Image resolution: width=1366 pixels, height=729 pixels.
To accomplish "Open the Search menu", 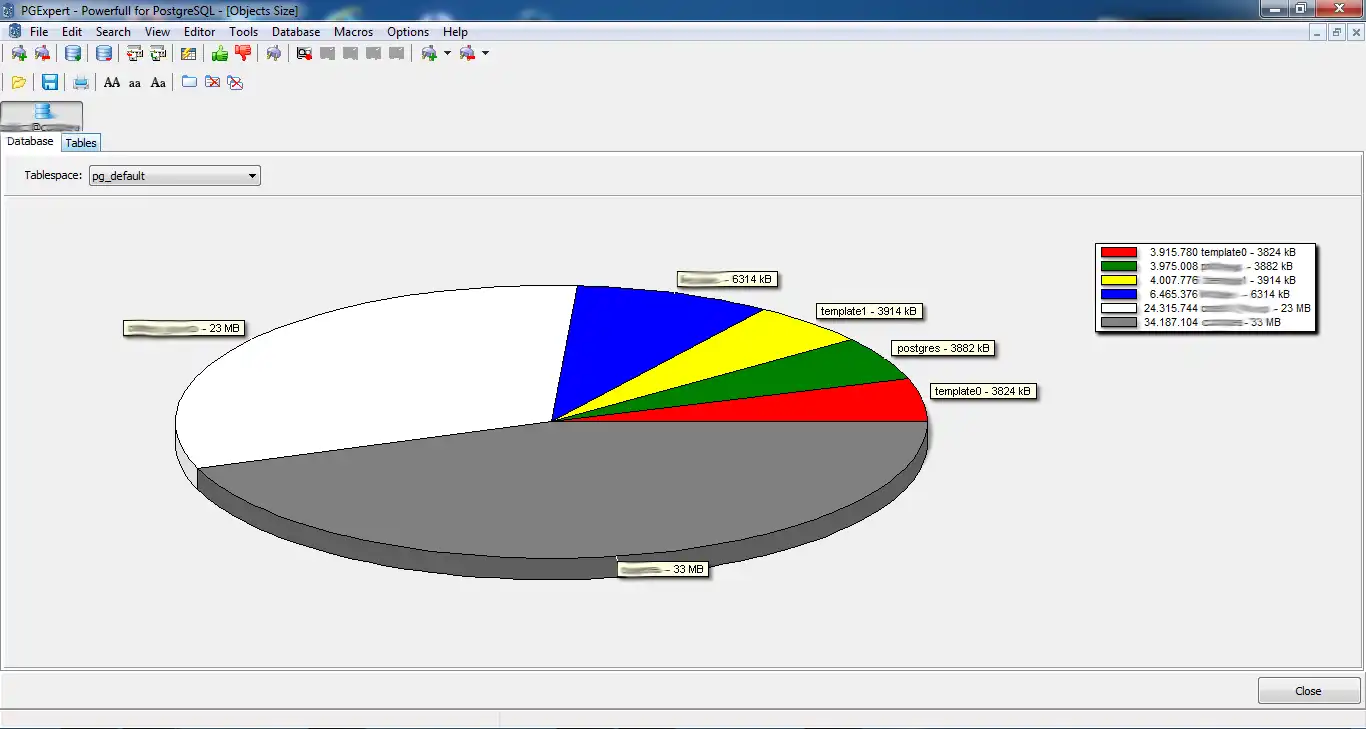I will [113, 32].
